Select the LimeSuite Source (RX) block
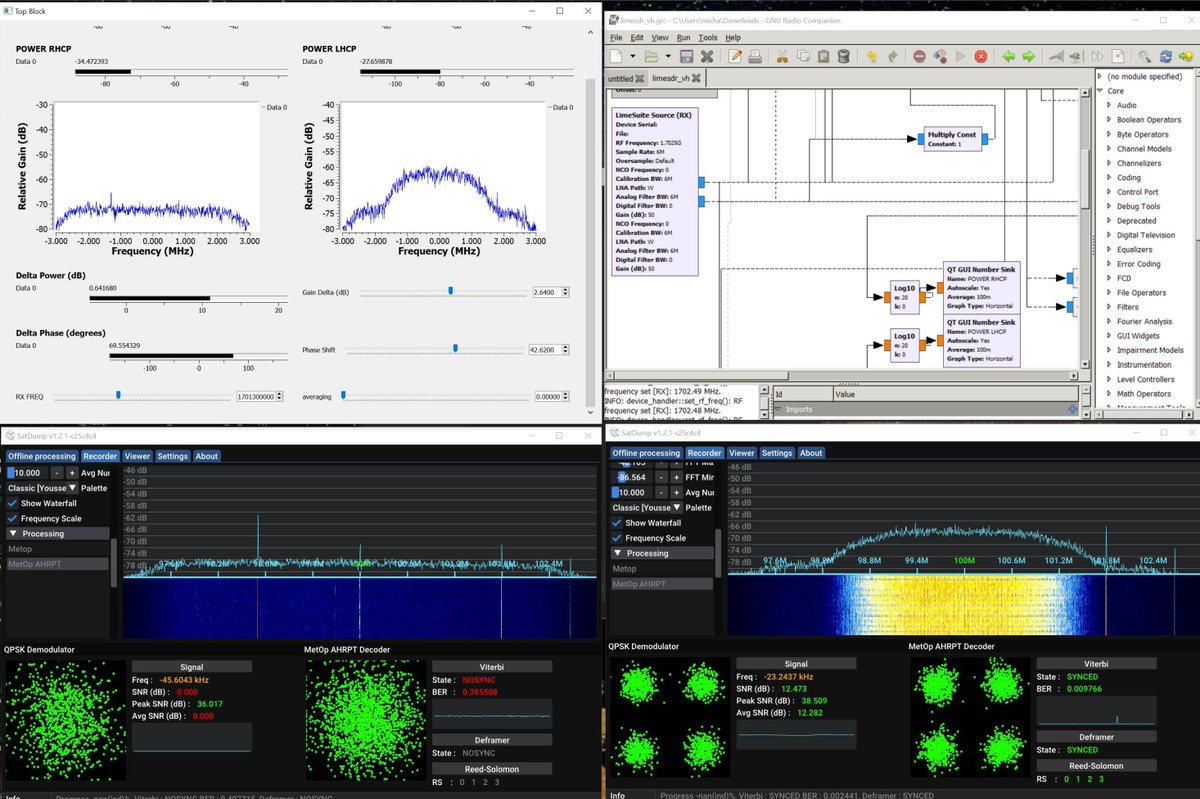The image size is (1200, 799). (655, 191)
